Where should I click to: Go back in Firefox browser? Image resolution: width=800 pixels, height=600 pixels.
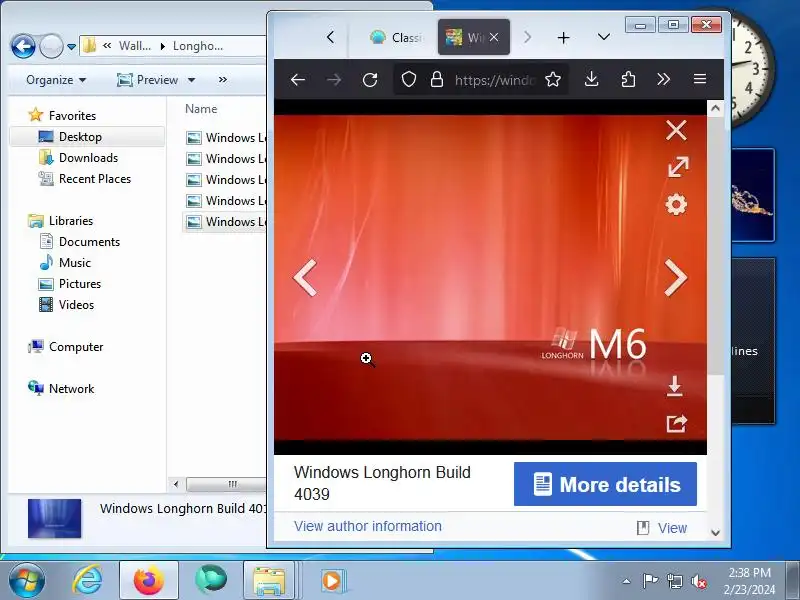(297, 80)
